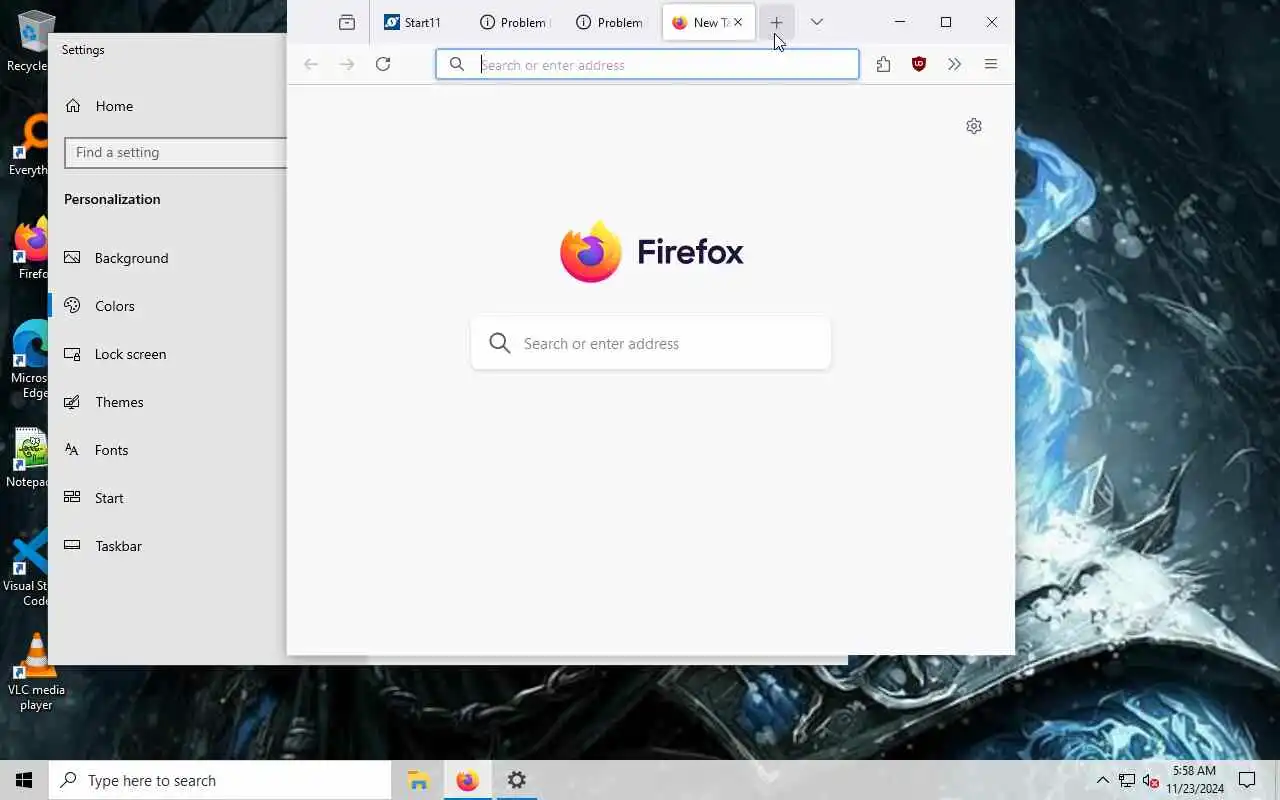The height and width of the screenshot is (800, 1280).
Task: Select the Everything desktop shortcut
Action: [x=28, y=145]
